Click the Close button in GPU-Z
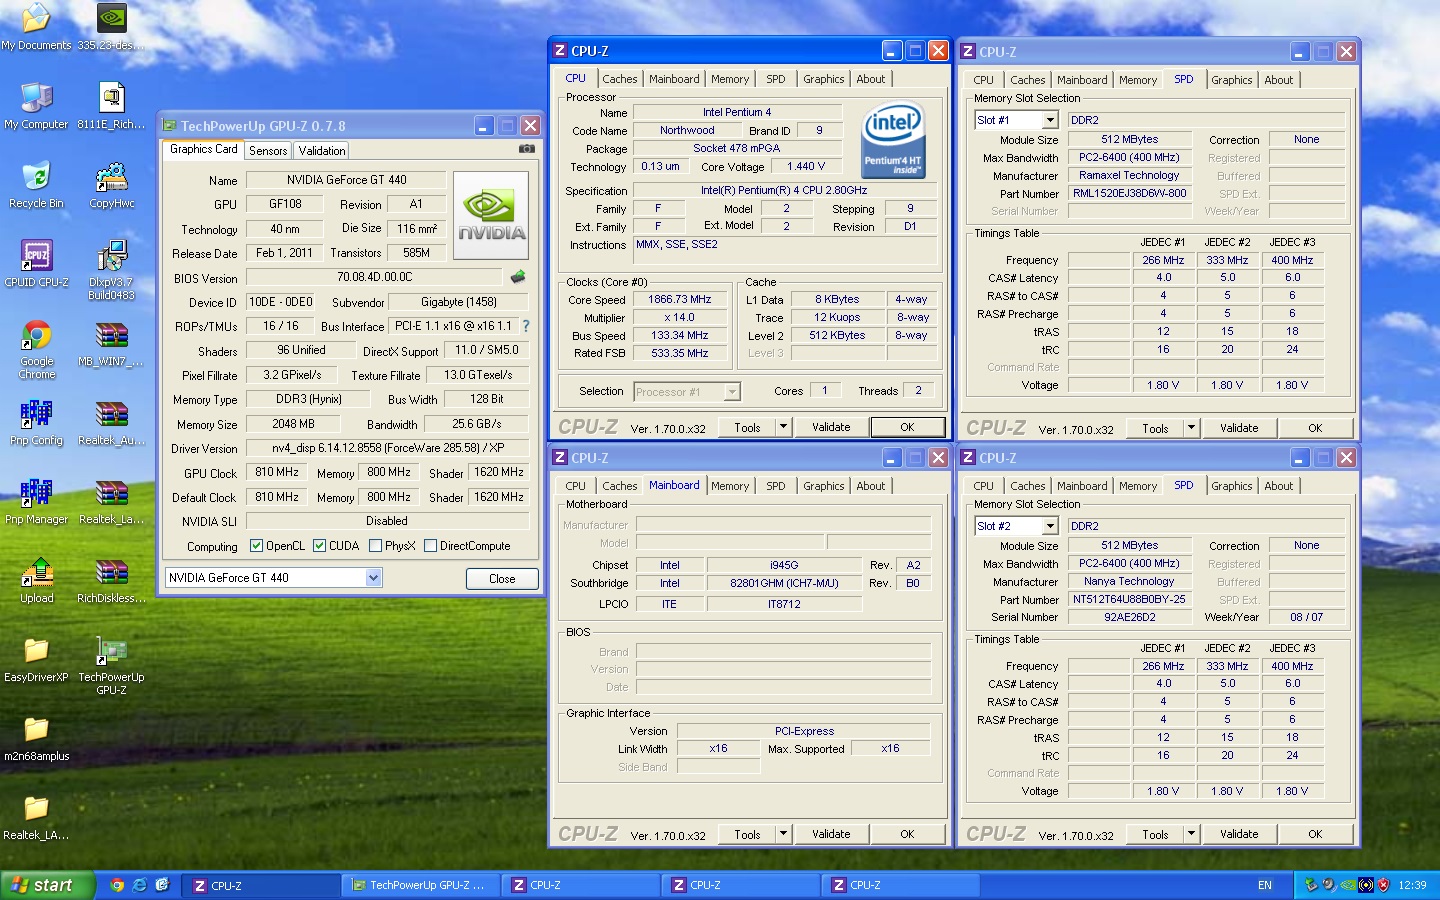 (x=502, y=579)
